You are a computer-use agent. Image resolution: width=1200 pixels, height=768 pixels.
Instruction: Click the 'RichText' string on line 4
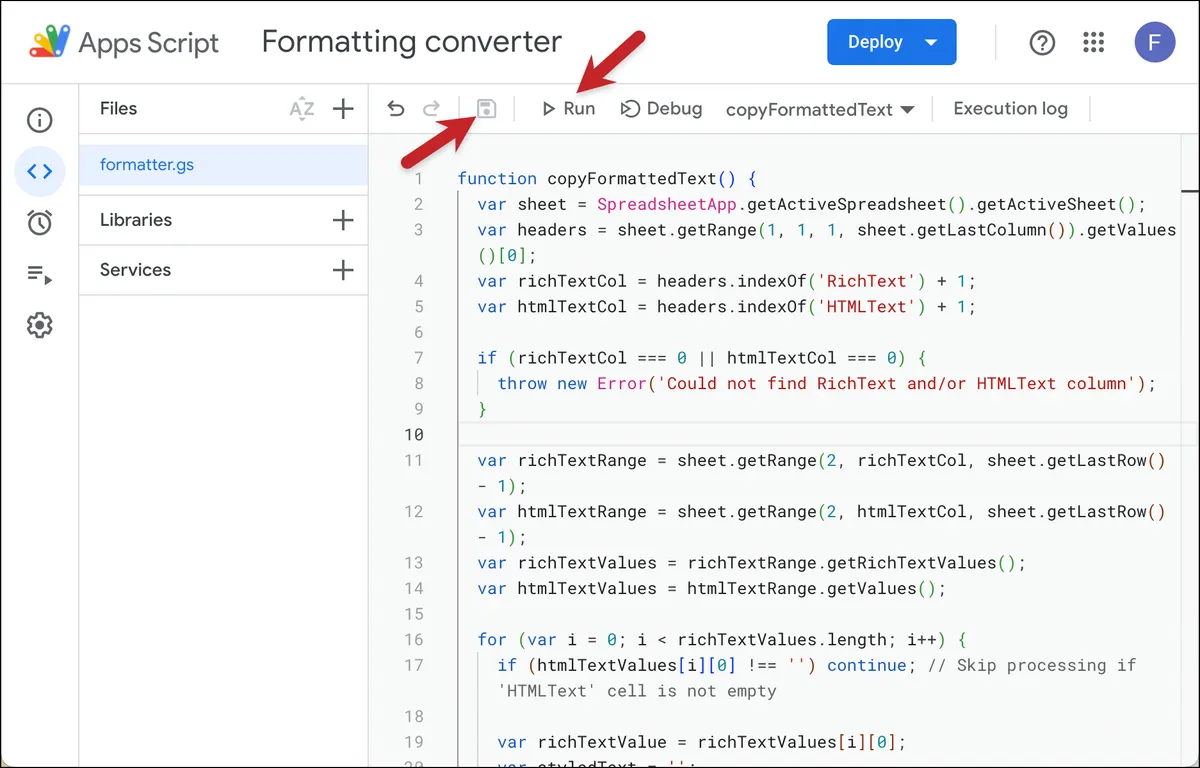tap(867, 281)
